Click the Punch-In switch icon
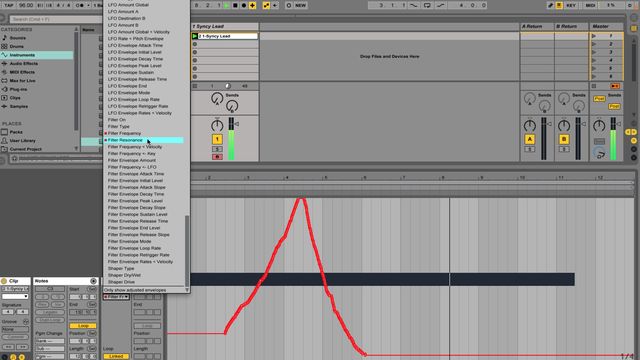This screenshot has width=640, height=360. 414,5
